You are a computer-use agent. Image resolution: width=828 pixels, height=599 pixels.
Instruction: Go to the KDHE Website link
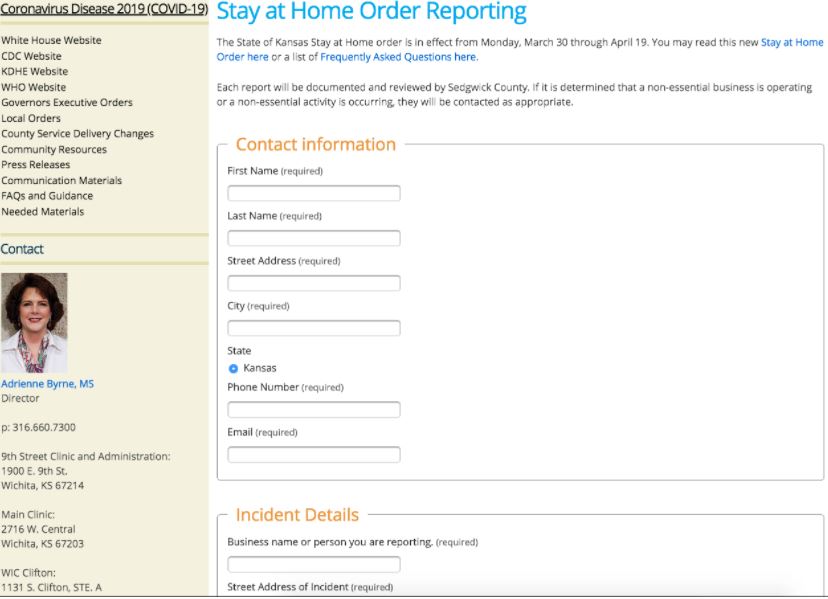(34, 71)
